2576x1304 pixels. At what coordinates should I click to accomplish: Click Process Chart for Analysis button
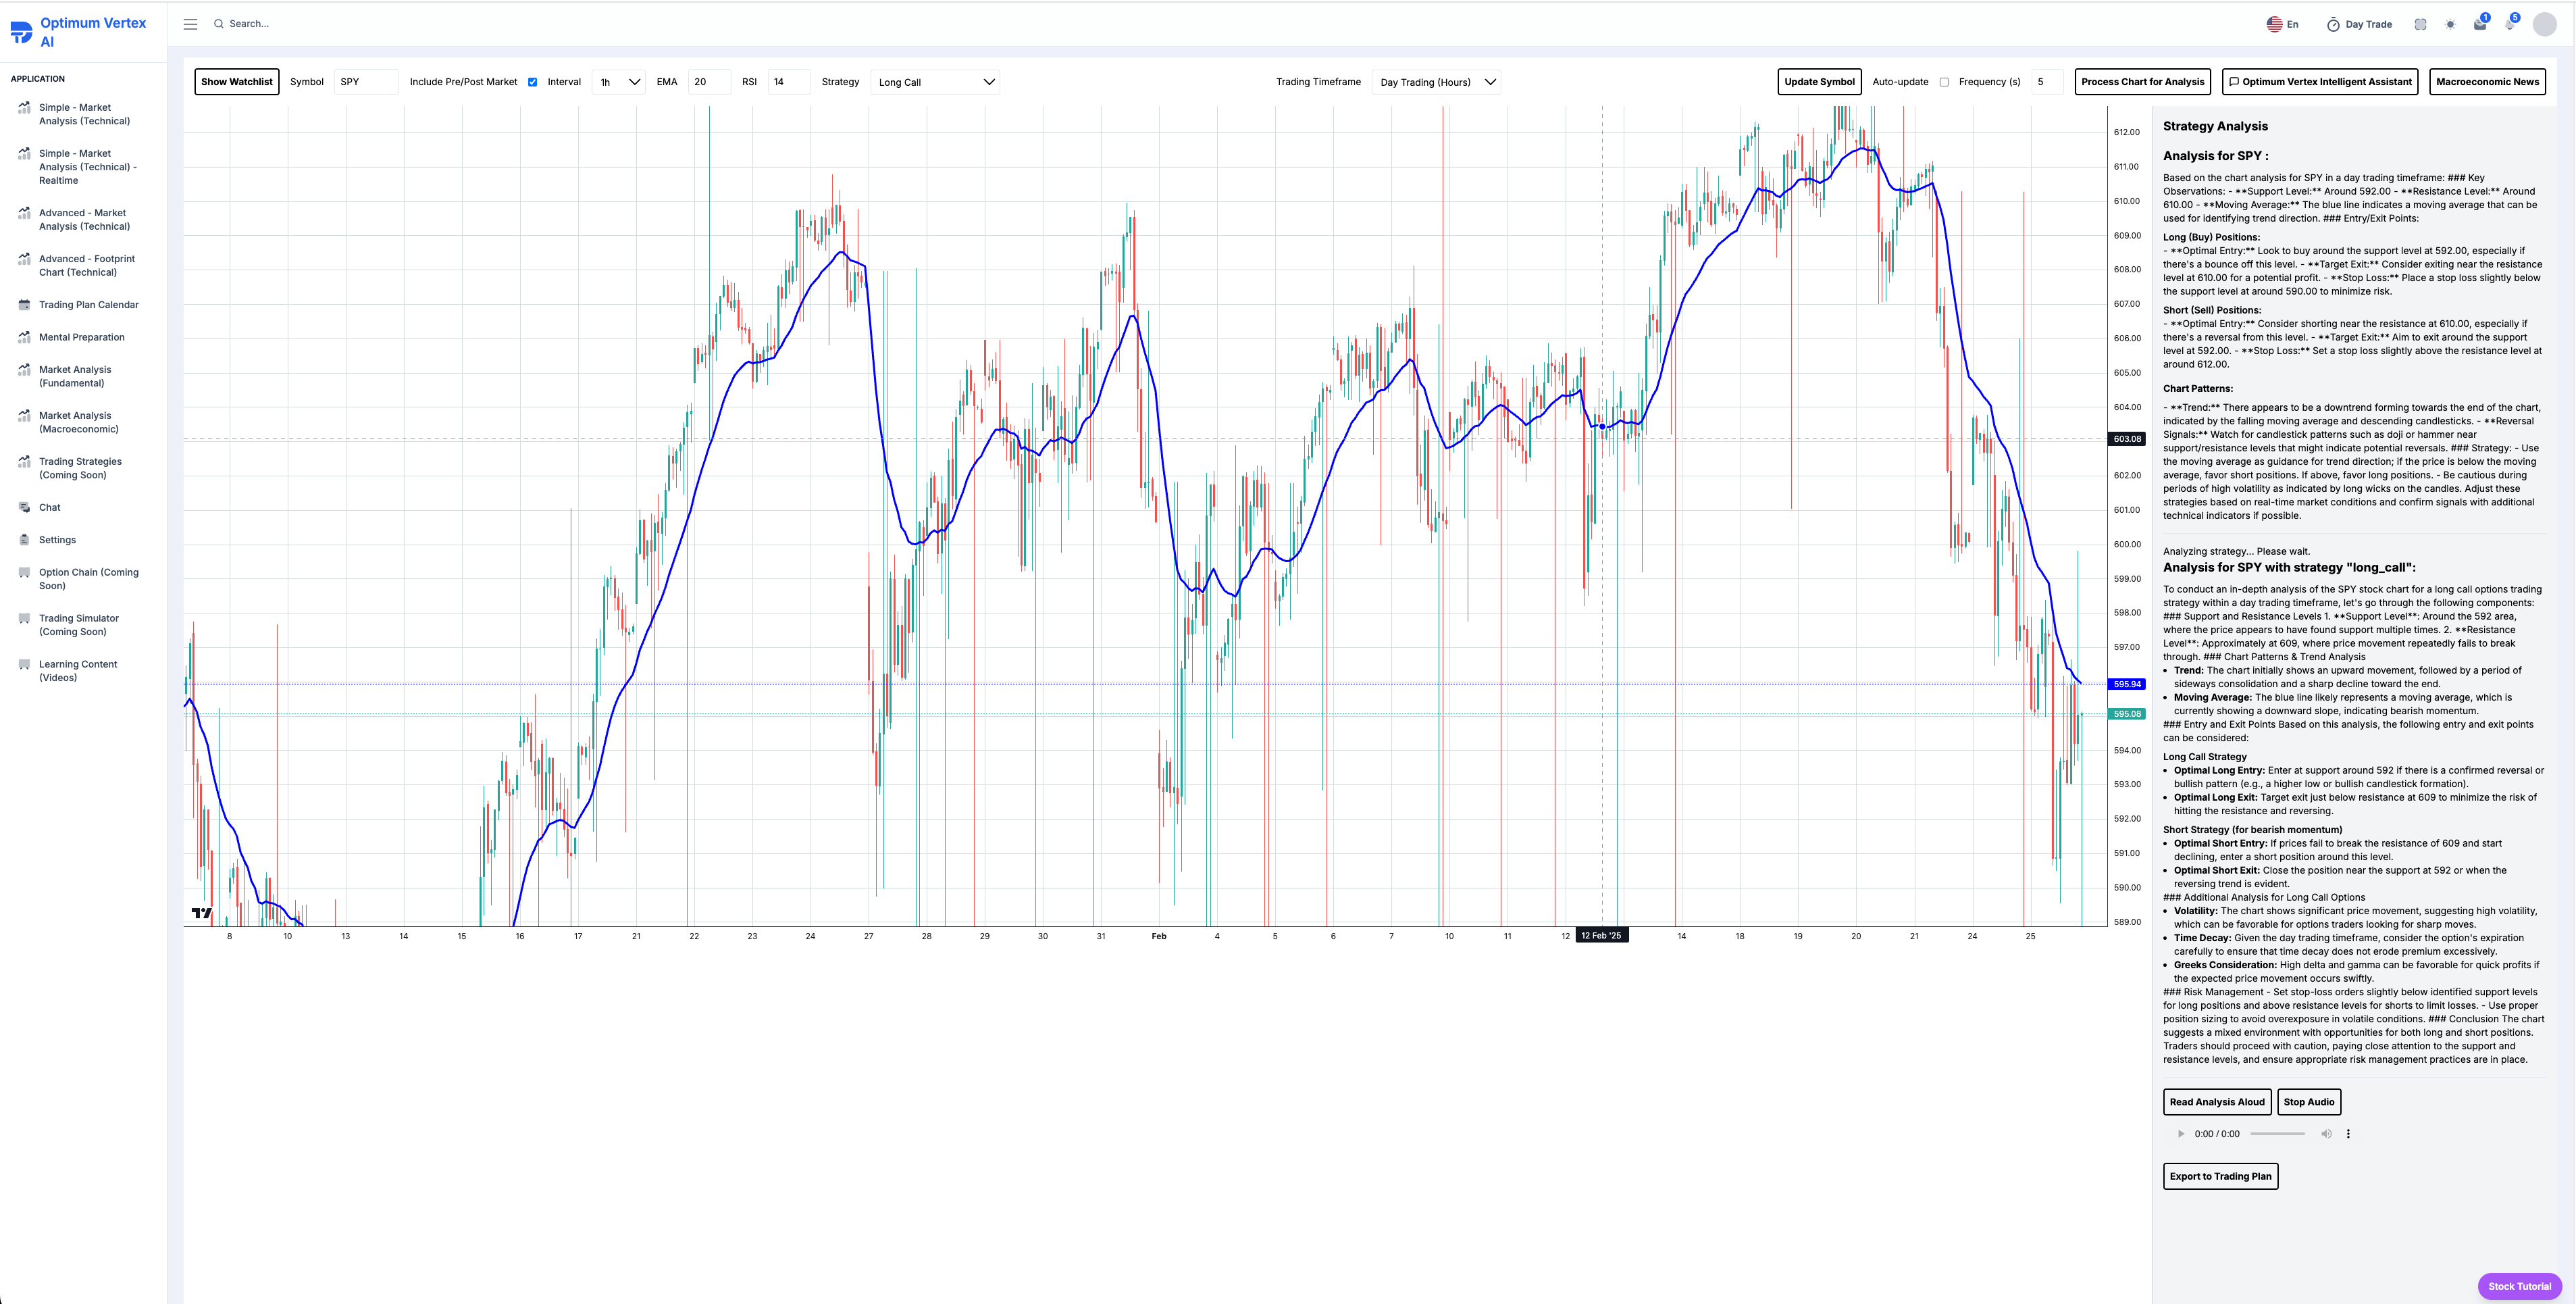click(2142, 82)
